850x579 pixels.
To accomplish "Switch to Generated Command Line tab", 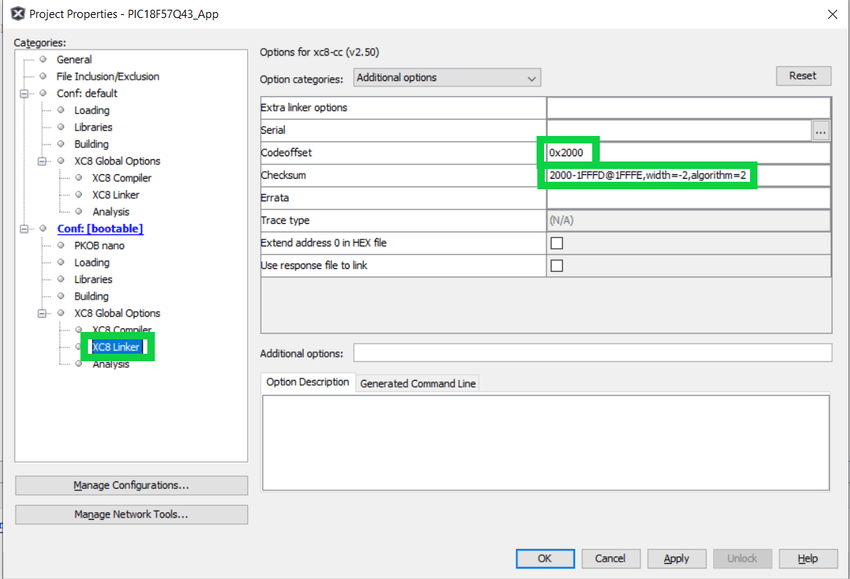I will (417, 383).
